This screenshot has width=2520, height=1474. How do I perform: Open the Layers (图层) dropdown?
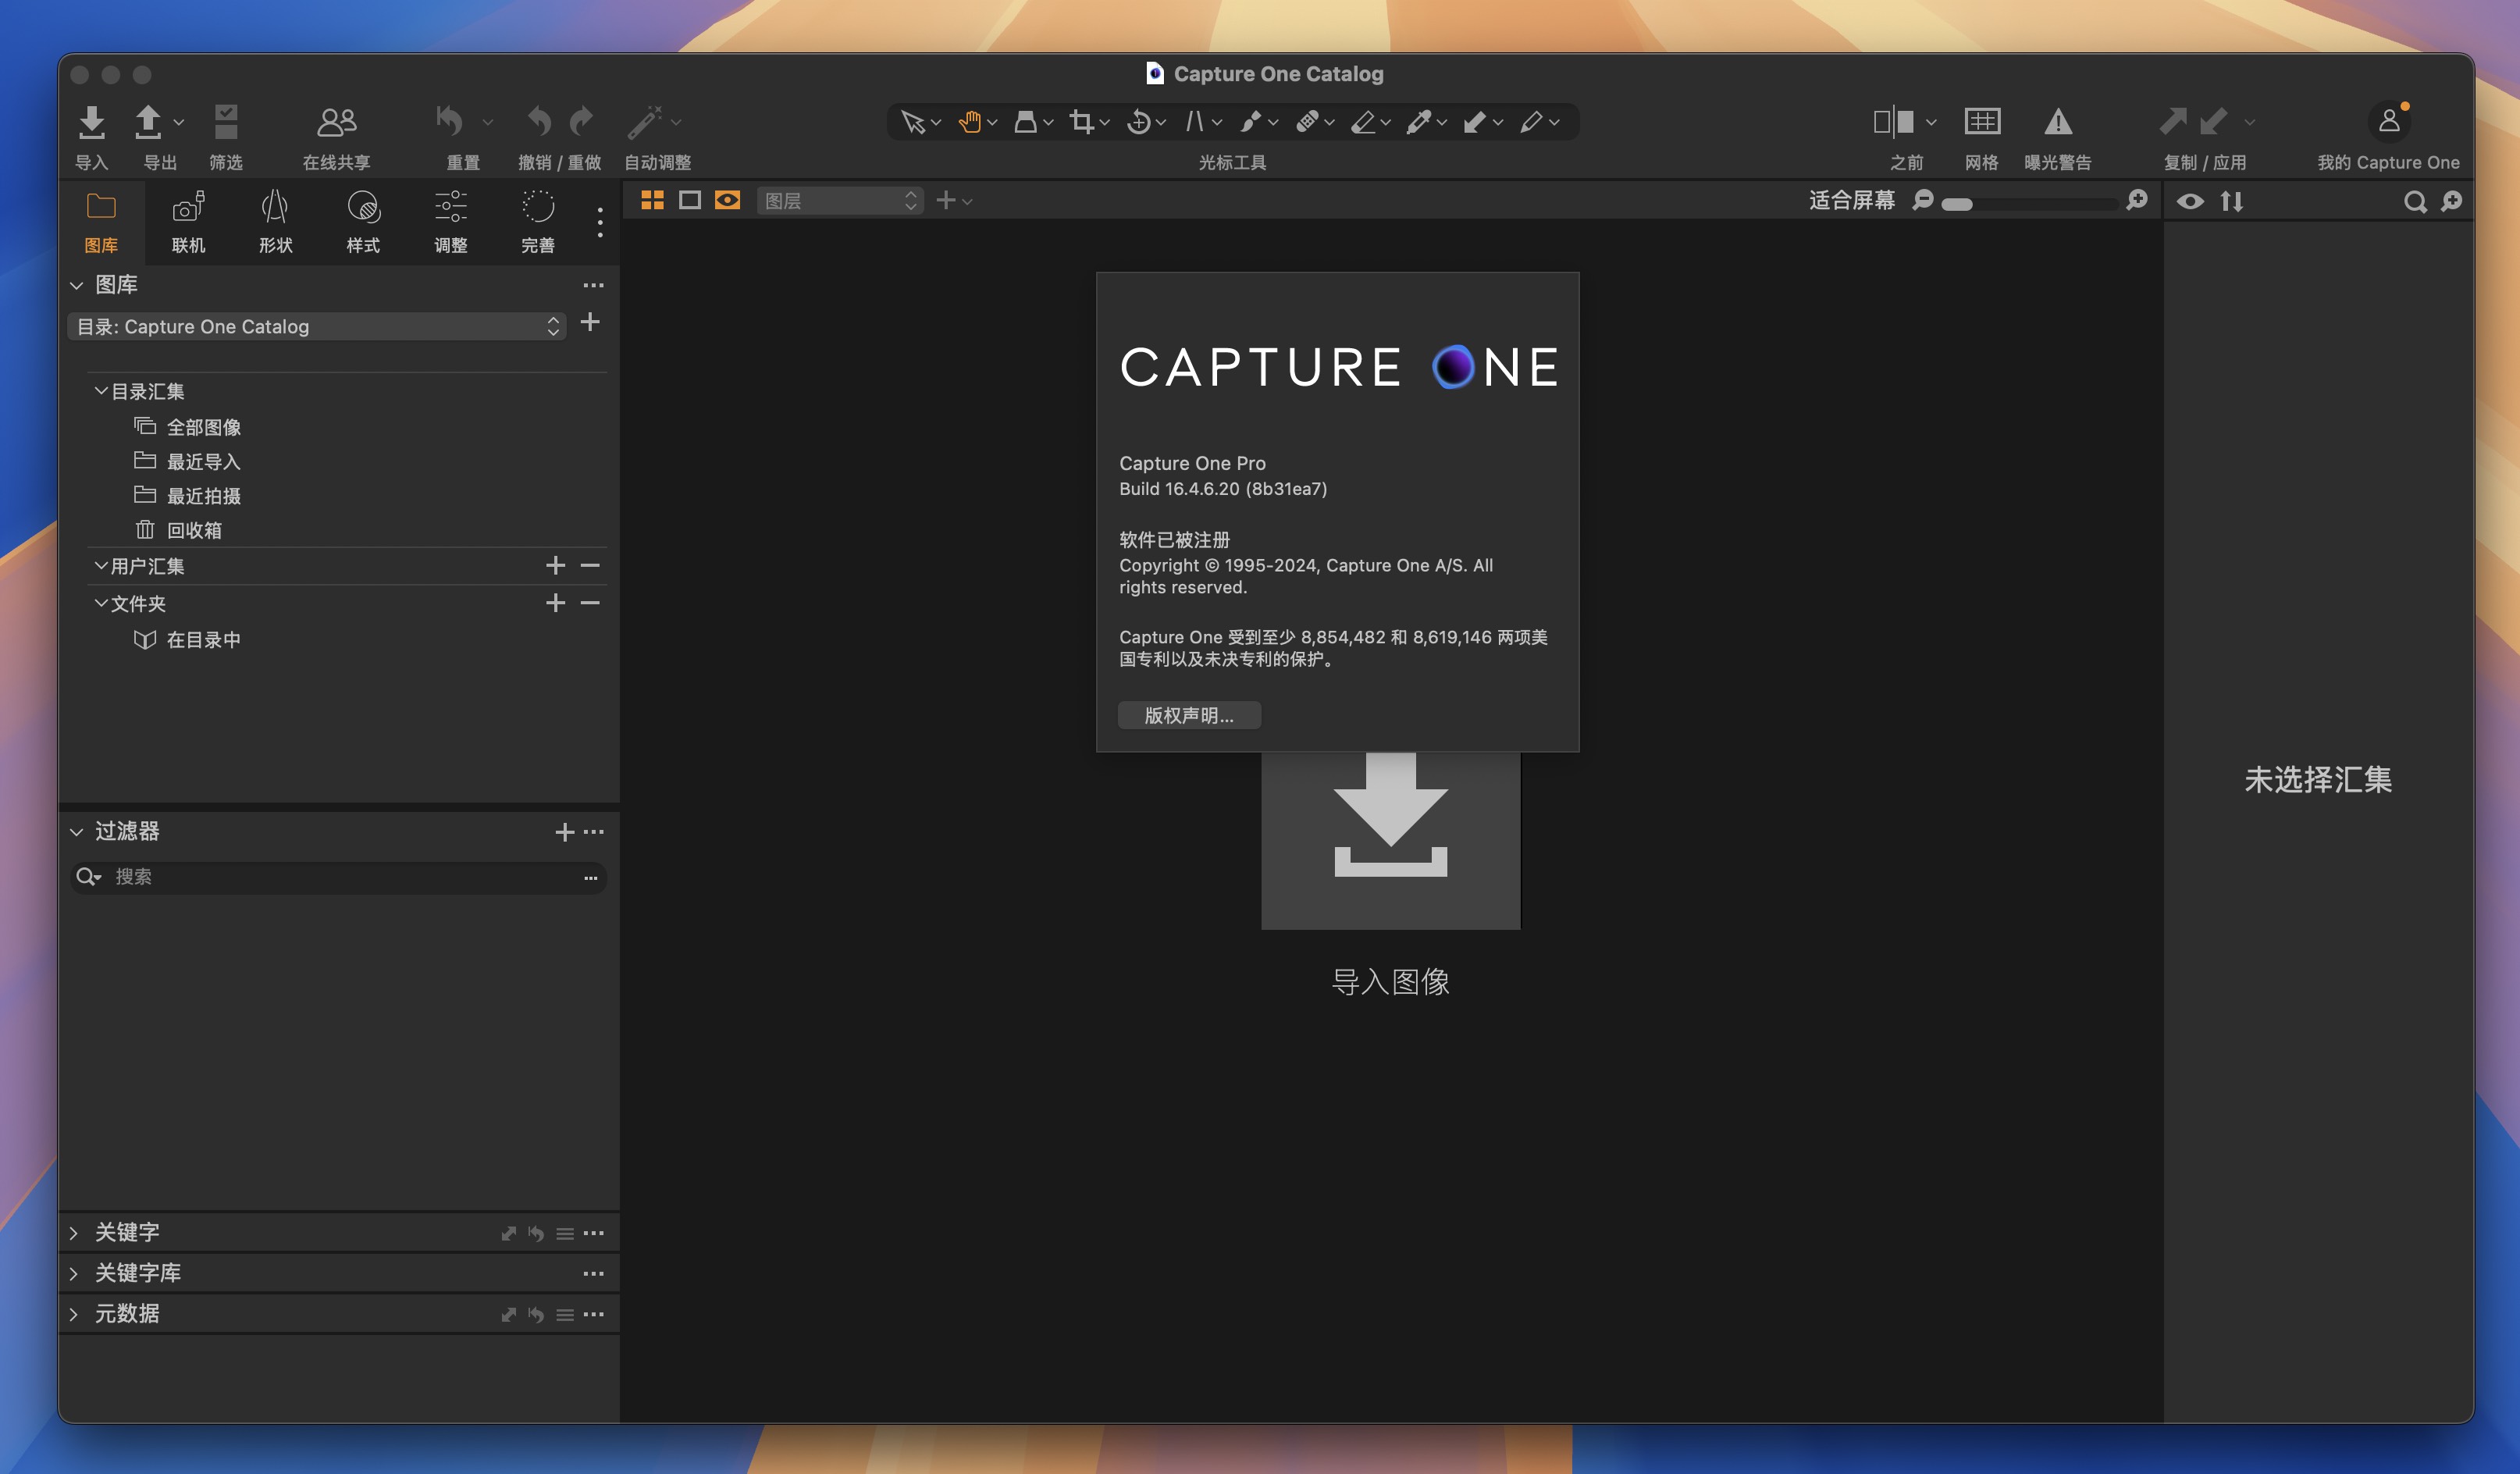tap(839, 201)
